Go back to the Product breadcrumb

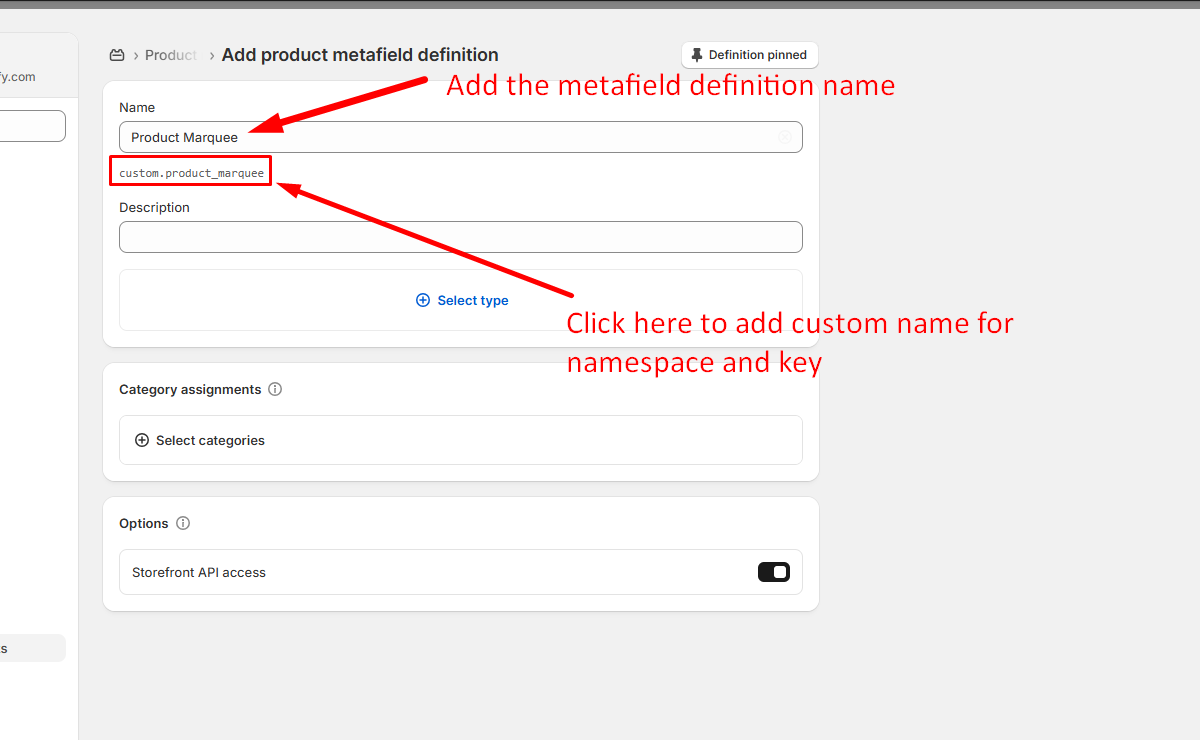170,55
